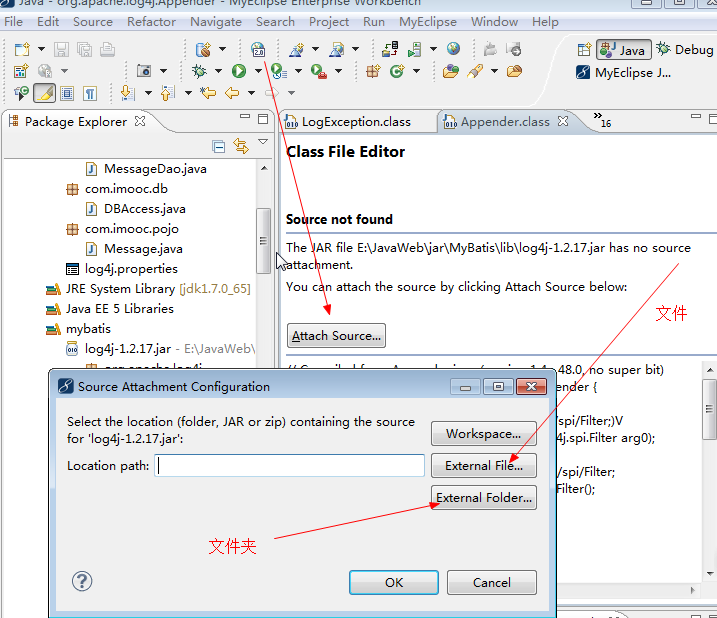Click the New file wizard icon

pyautogui.click(x=22, y=49)
